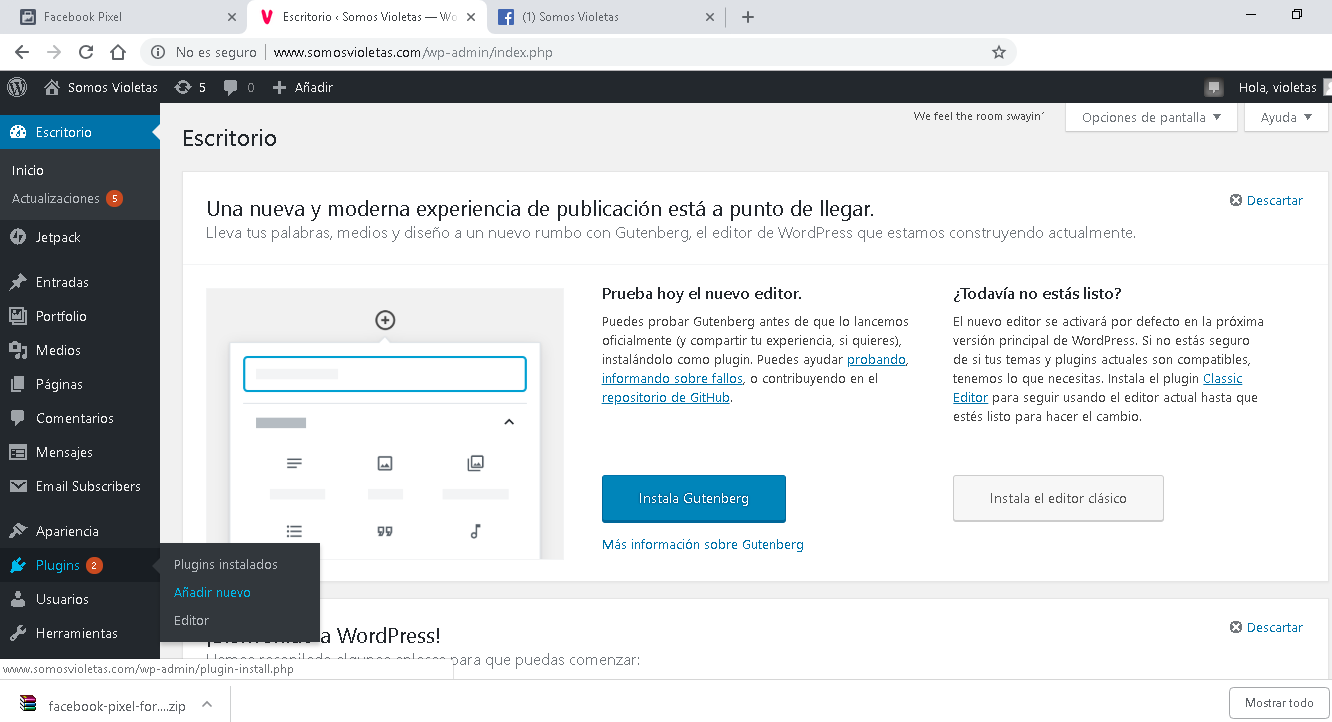The height and width of the screenshot is (722, 1332).
Task: Open Actualizaciones with 5 pending
Action: 66,198
